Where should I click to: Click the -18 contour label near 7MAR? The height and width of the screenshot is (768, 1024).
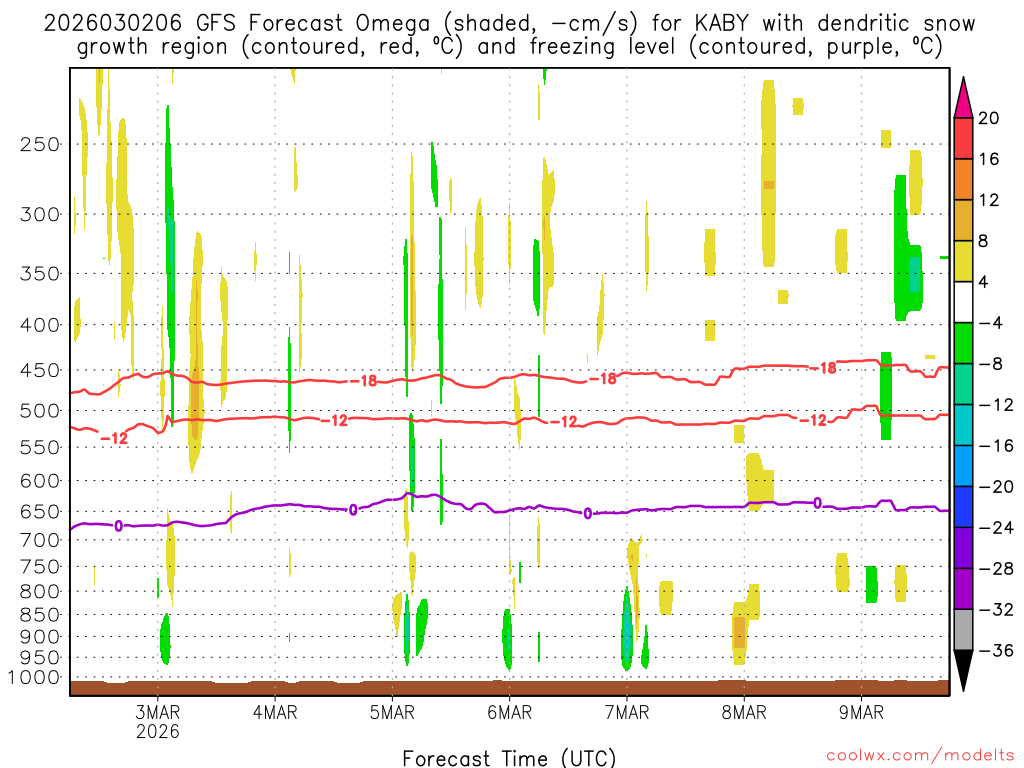tap(603, 378)
